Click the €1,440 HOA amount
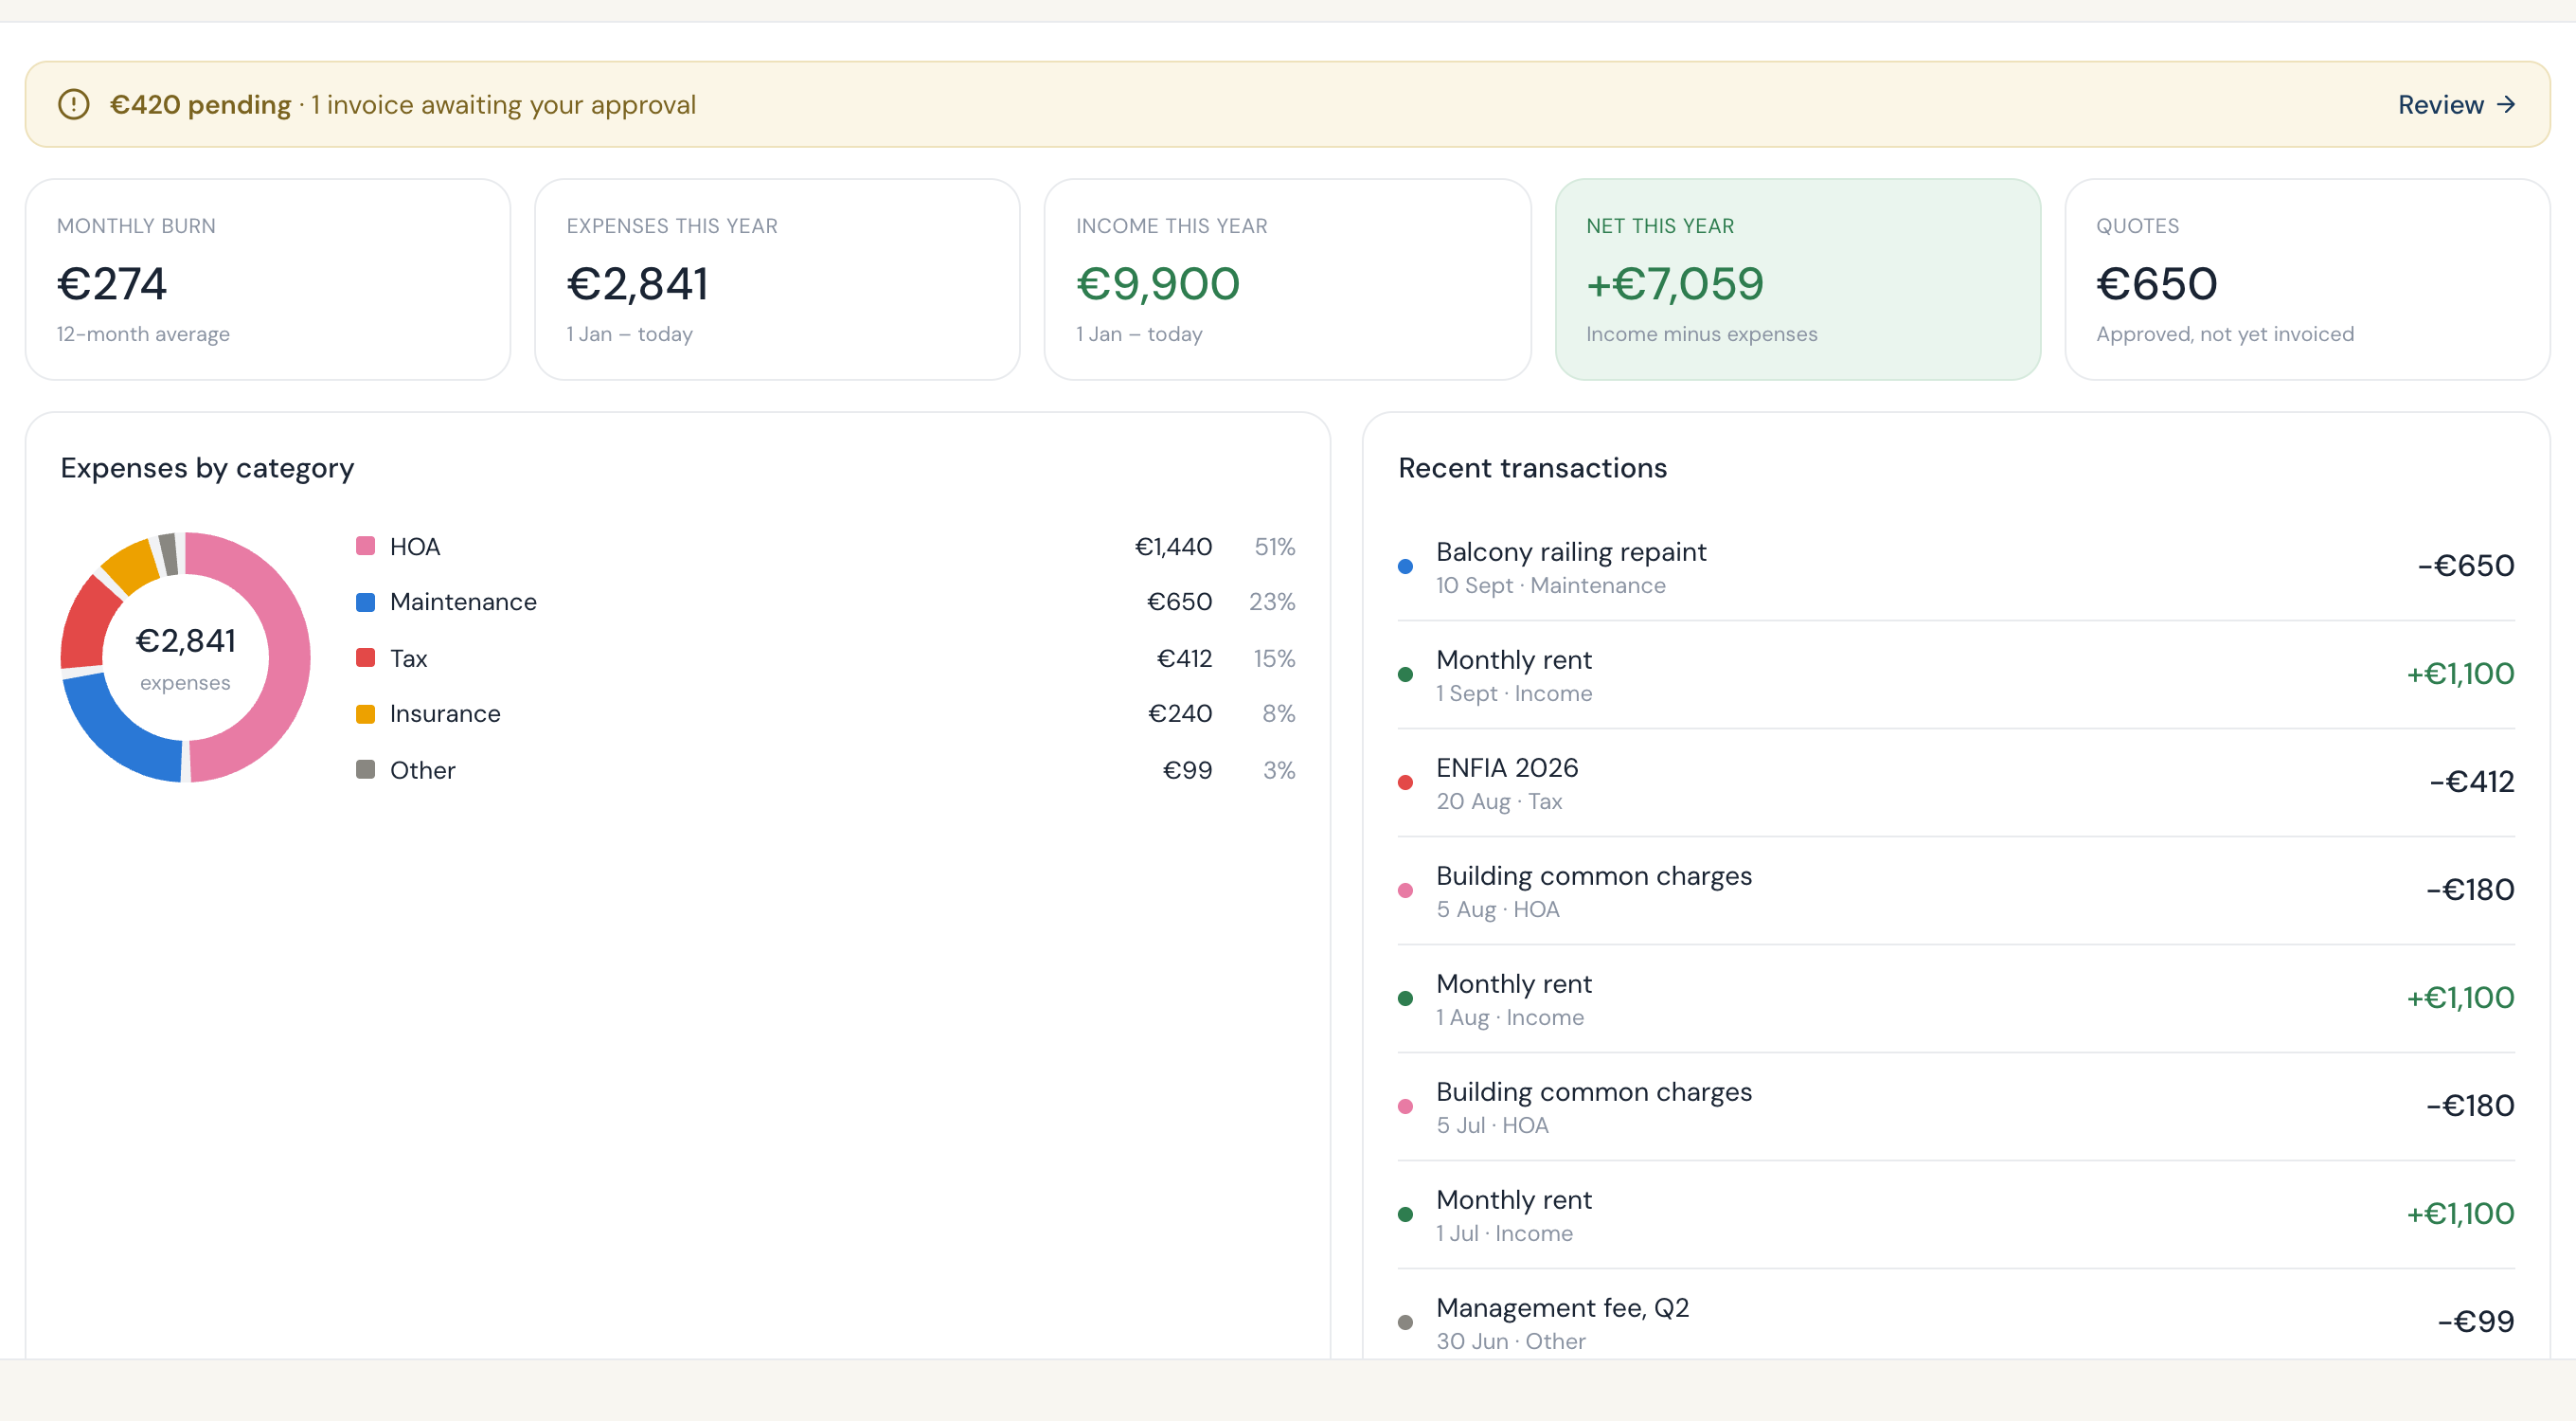The height and width of the screenshot is (1421, 2576). coord(1173,546)
